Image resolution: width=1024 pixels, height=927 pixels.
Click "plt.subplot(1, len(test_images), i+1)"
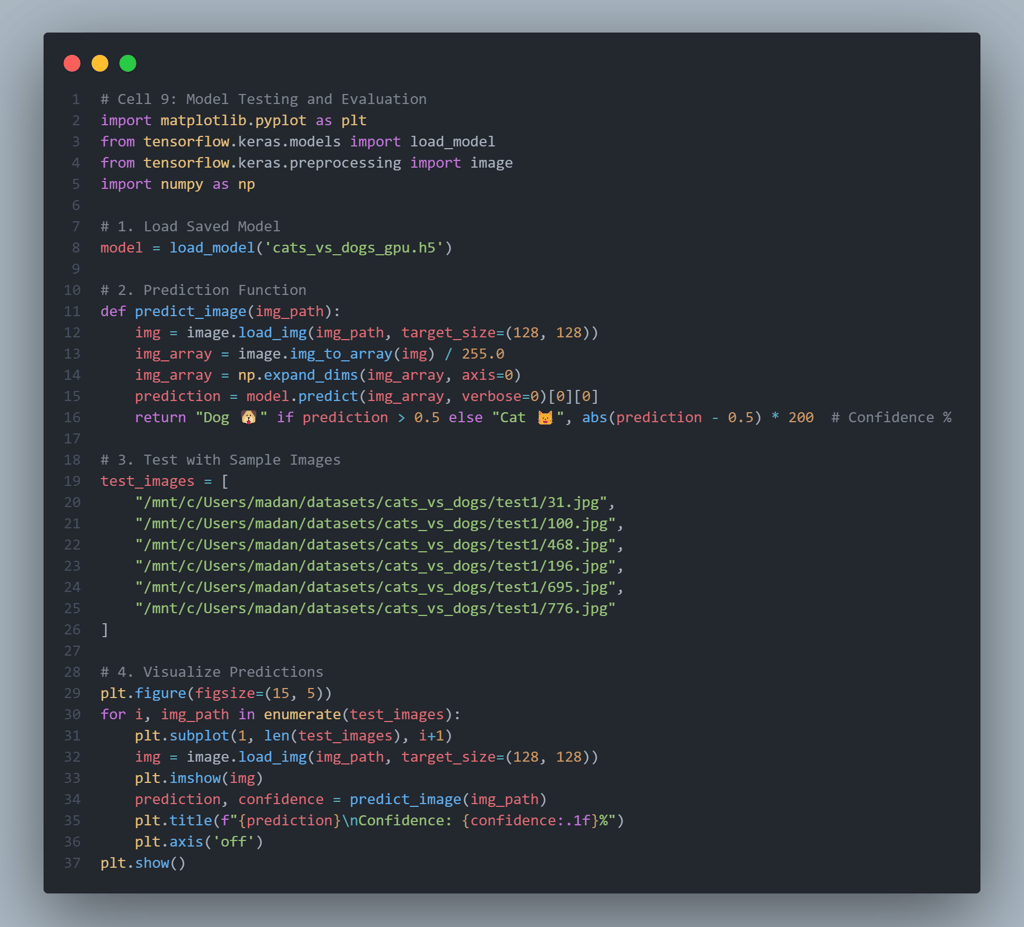coord(293,736)
